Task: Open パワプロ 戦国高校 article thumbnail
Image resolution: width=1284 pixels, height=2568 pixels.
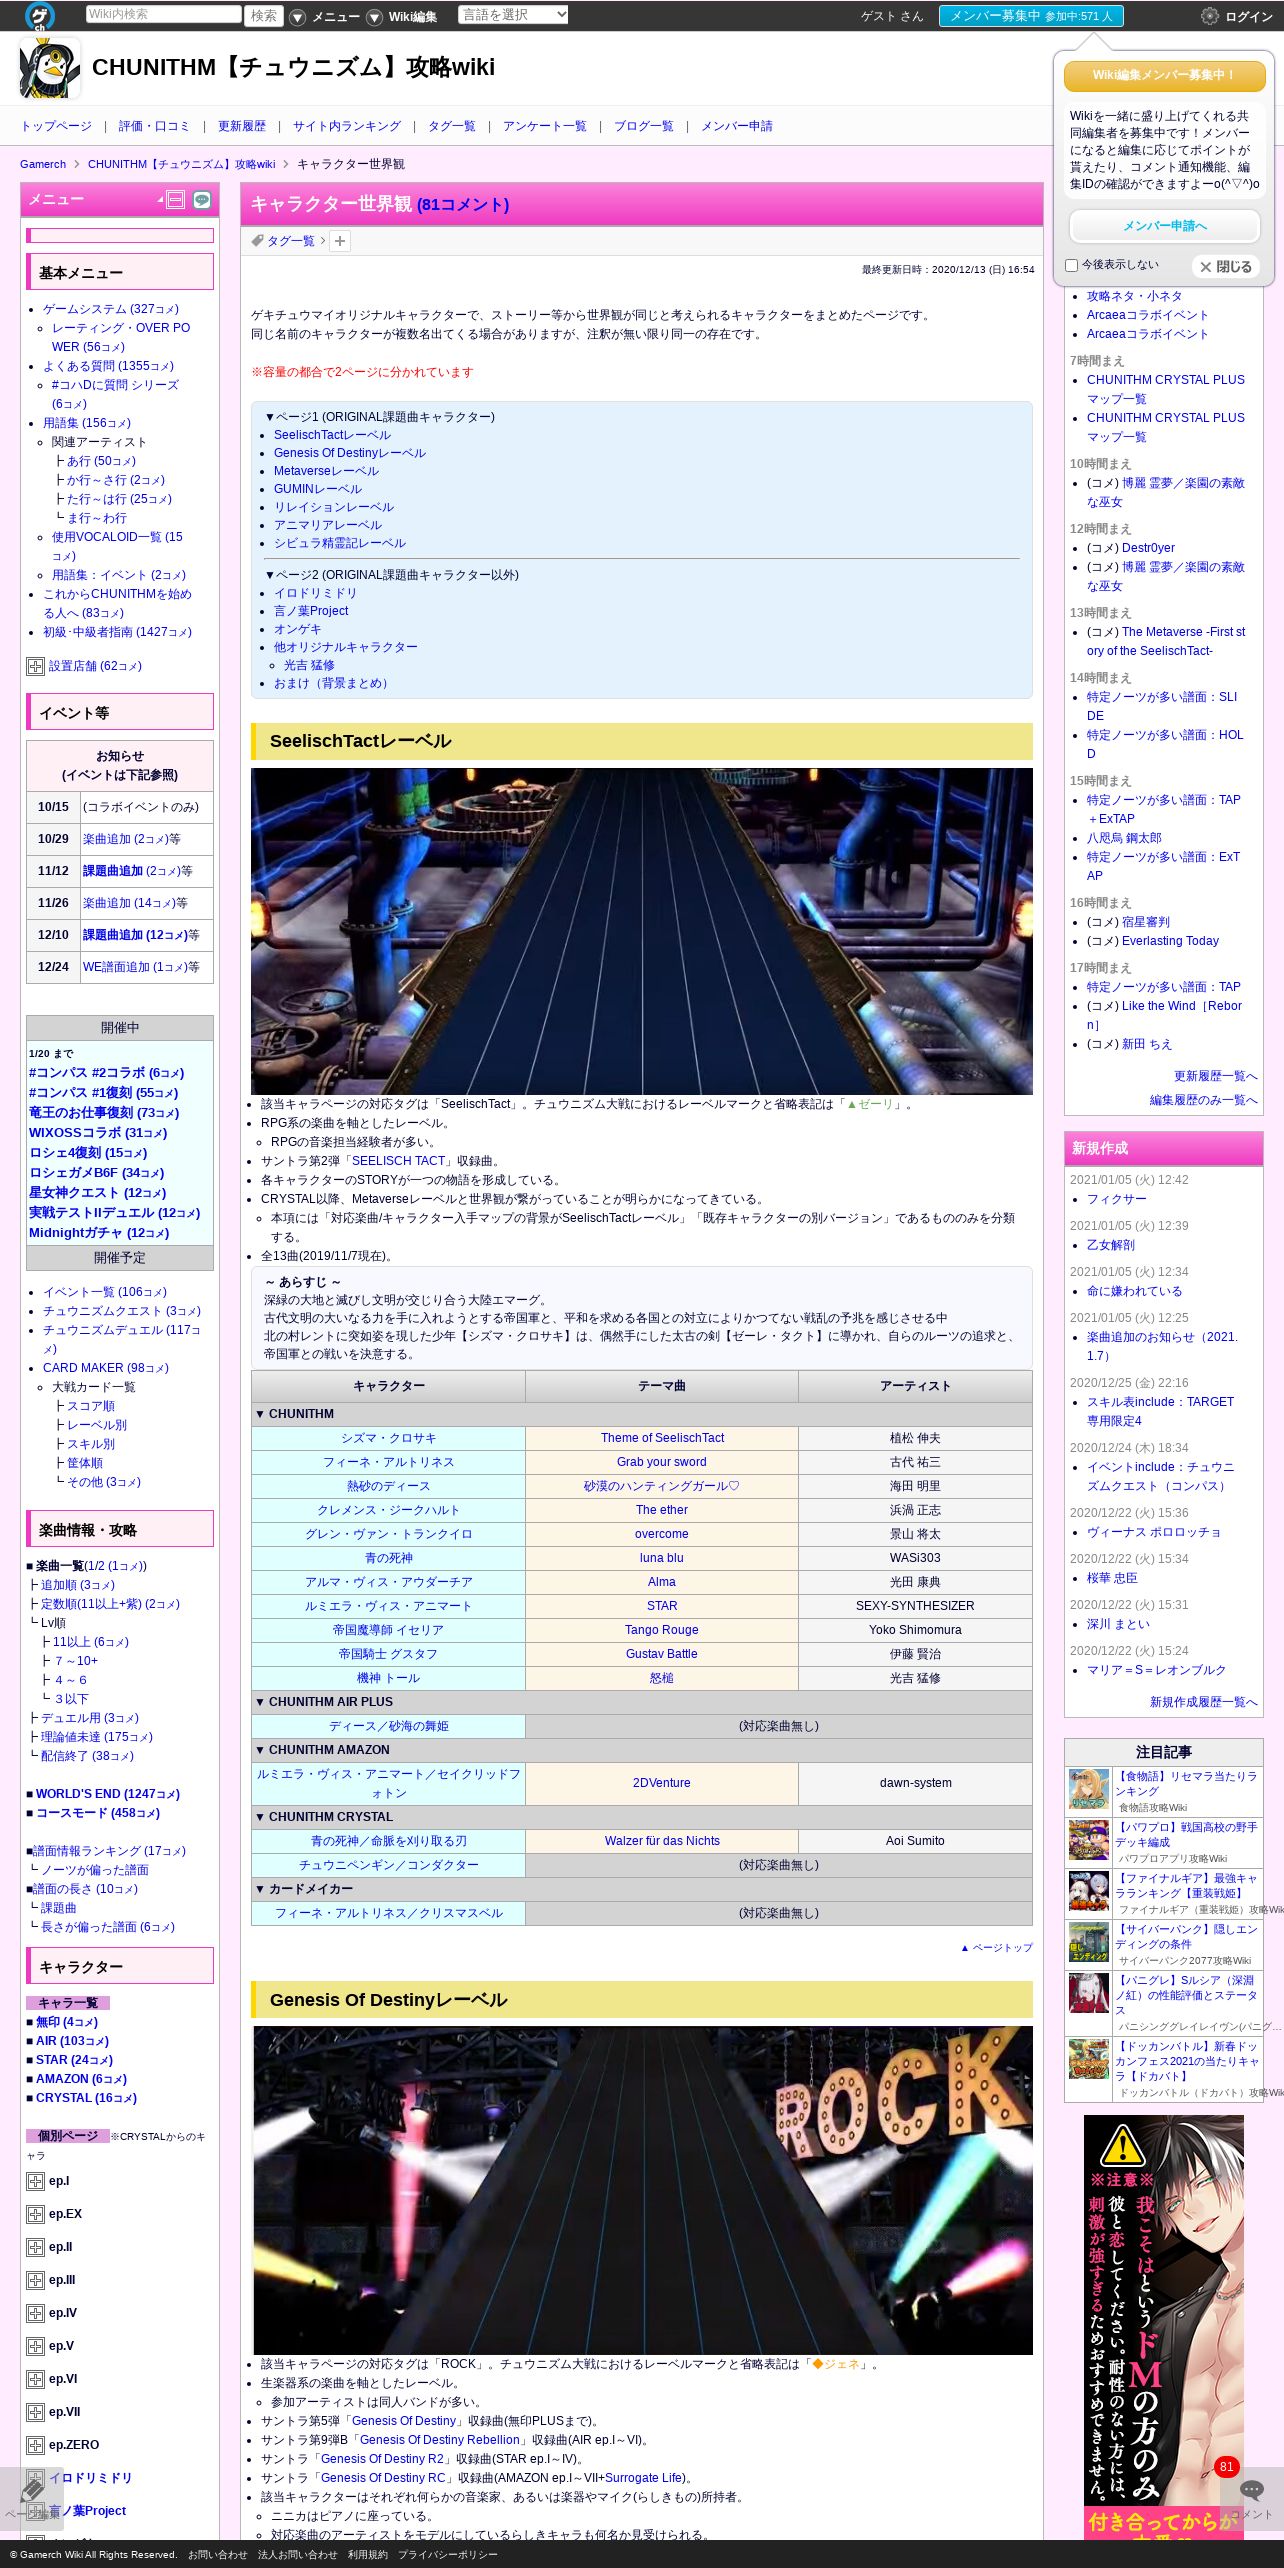Action: click(1089, 1841)
